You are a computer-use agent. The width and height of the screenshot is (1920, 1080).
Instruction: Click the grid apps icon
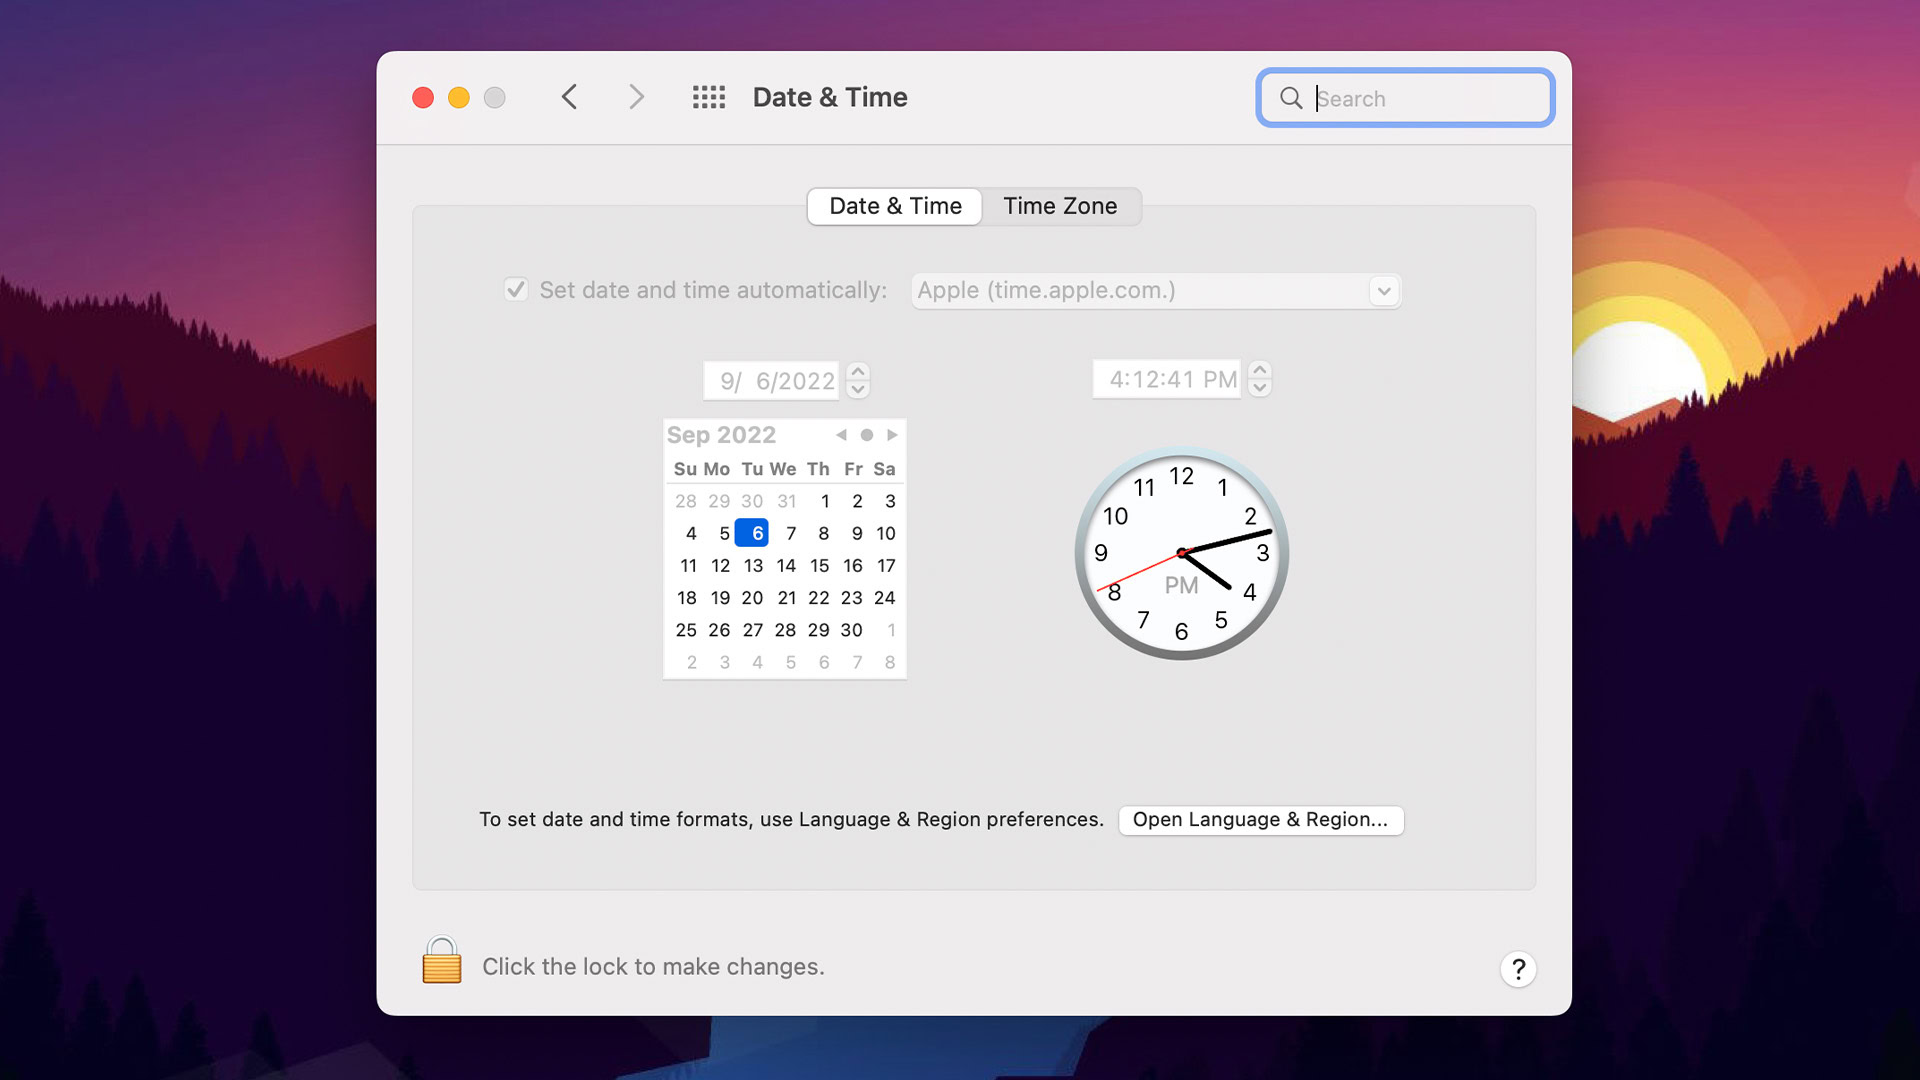[x=709, y=95]
